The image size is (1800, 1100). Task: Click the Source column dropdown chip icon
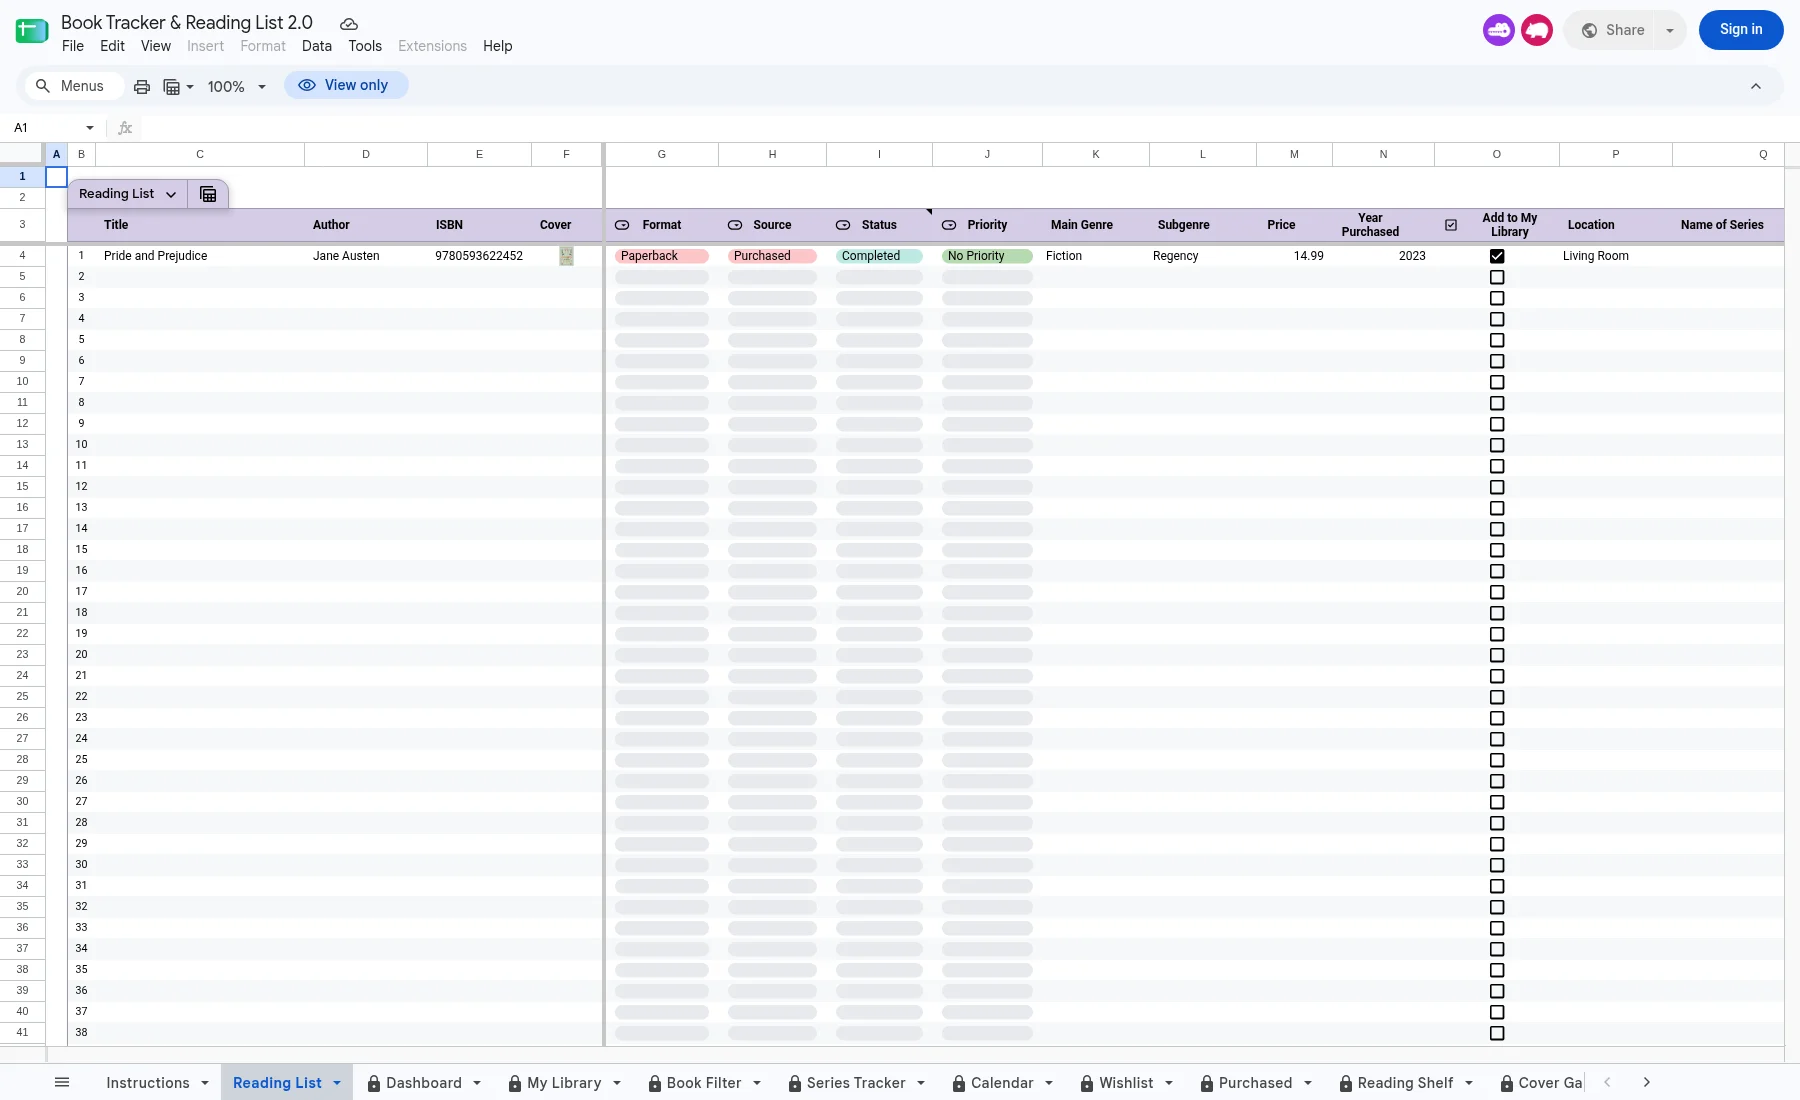click(x=735, y=225)
